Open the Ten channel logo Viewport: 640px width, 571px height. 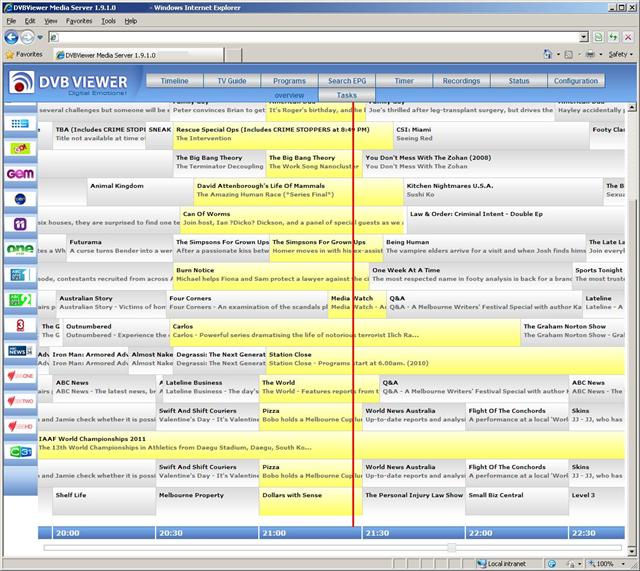point(20,199)
